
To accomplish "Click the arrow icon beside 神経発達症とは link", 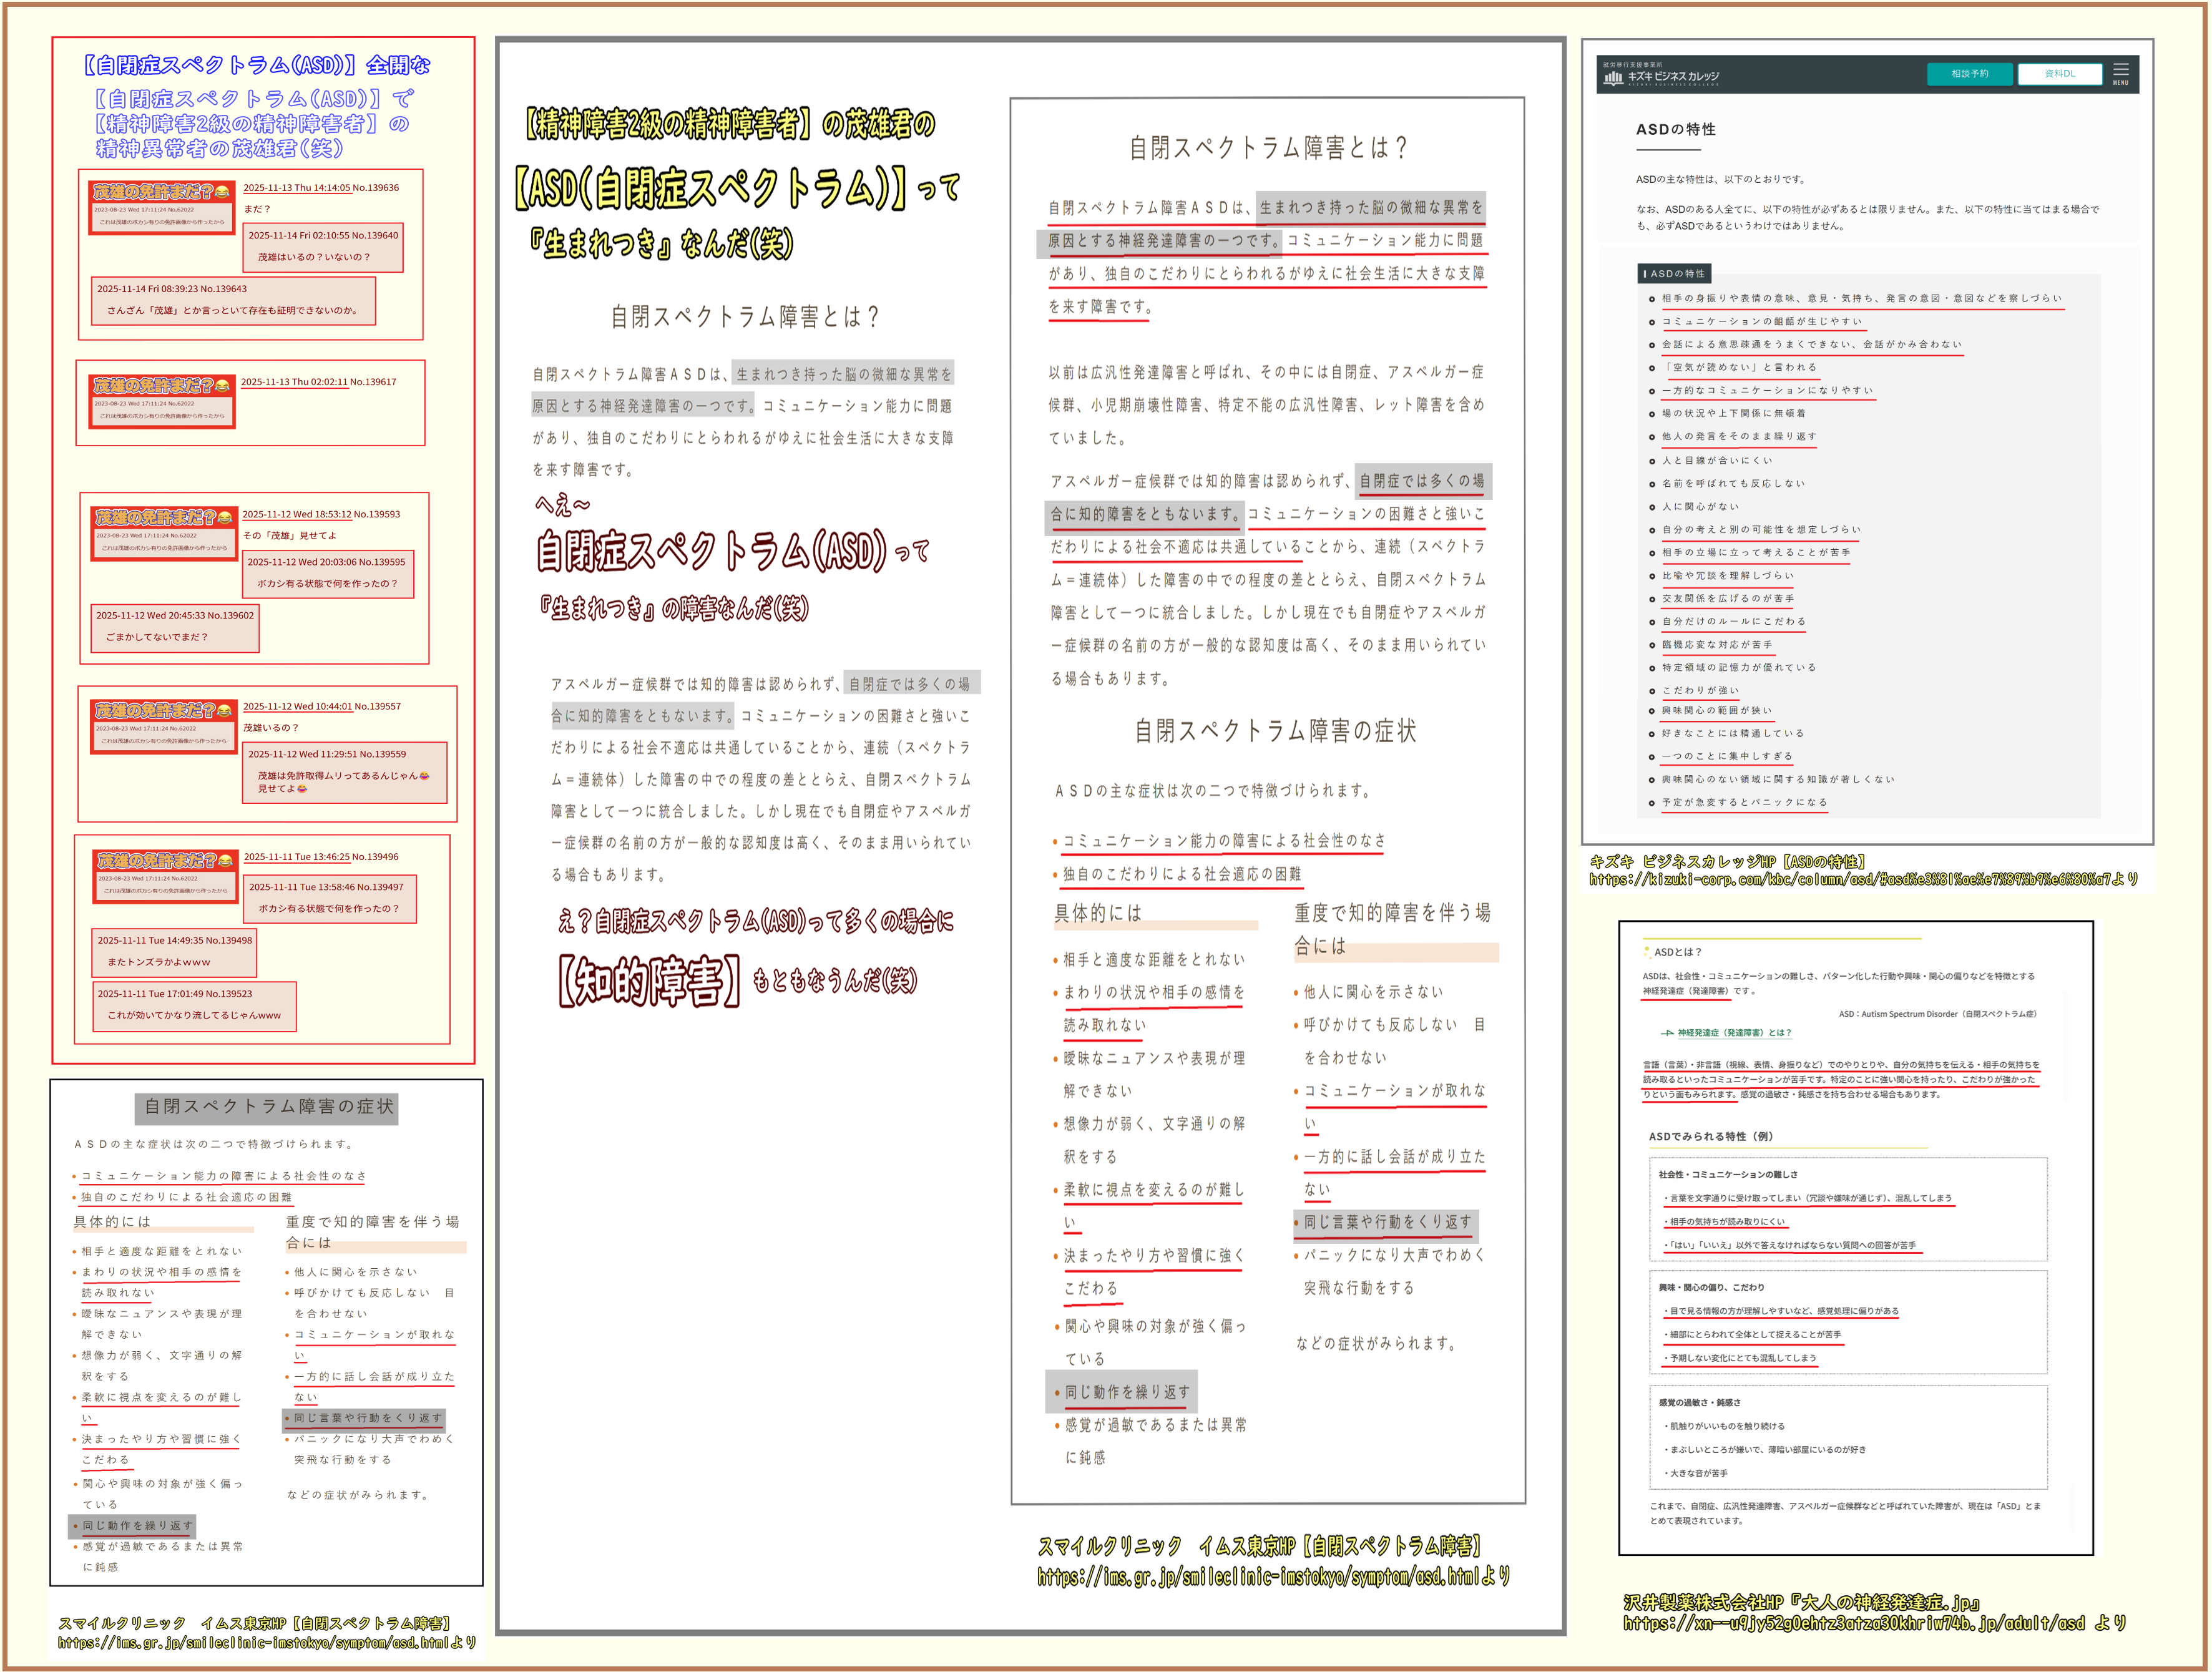I will pos(1667,1033).
